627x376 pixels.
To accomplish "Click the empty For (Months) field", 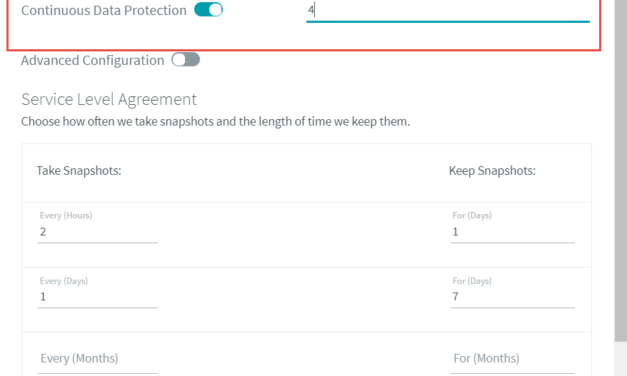I will coord(512,359).
